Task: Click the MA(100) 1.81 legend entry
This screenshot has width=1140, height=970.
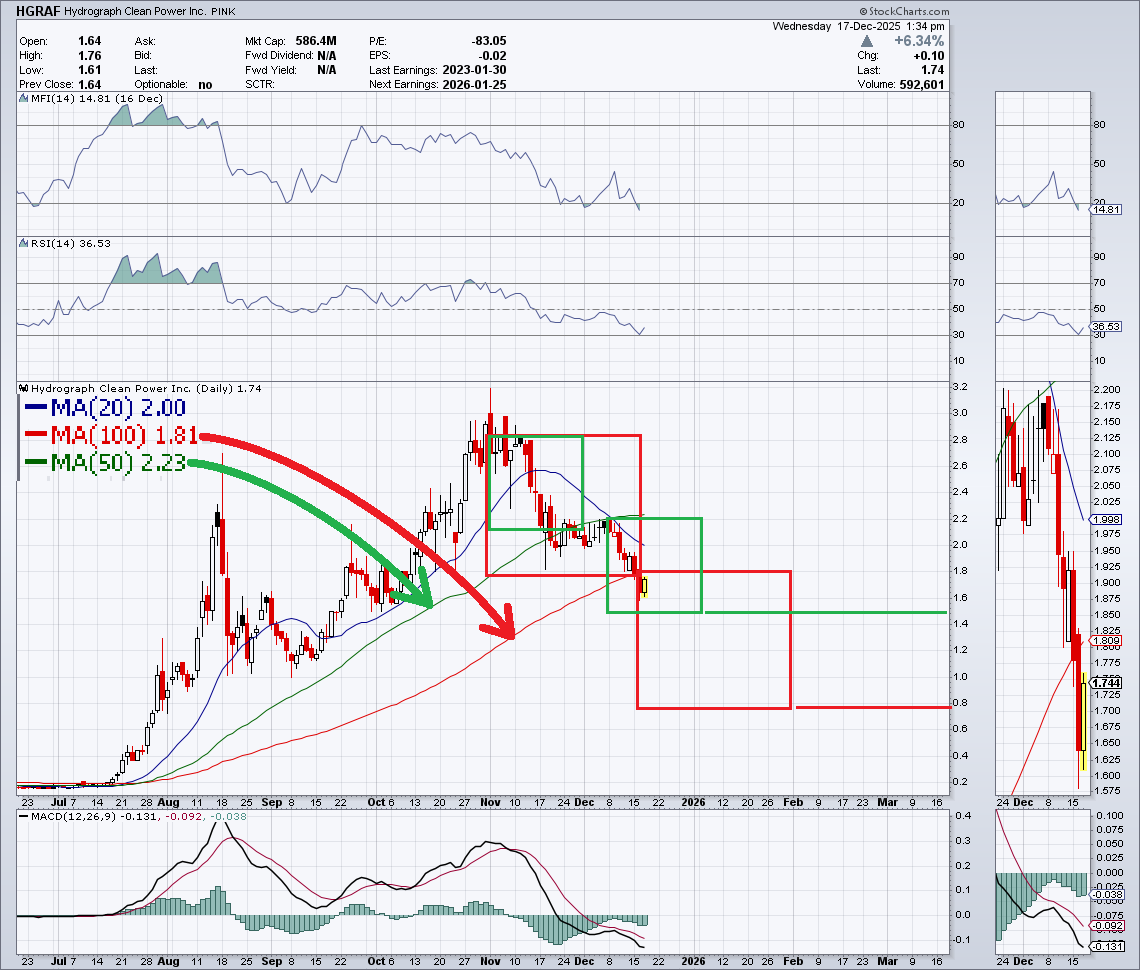Action: point(111,436)
